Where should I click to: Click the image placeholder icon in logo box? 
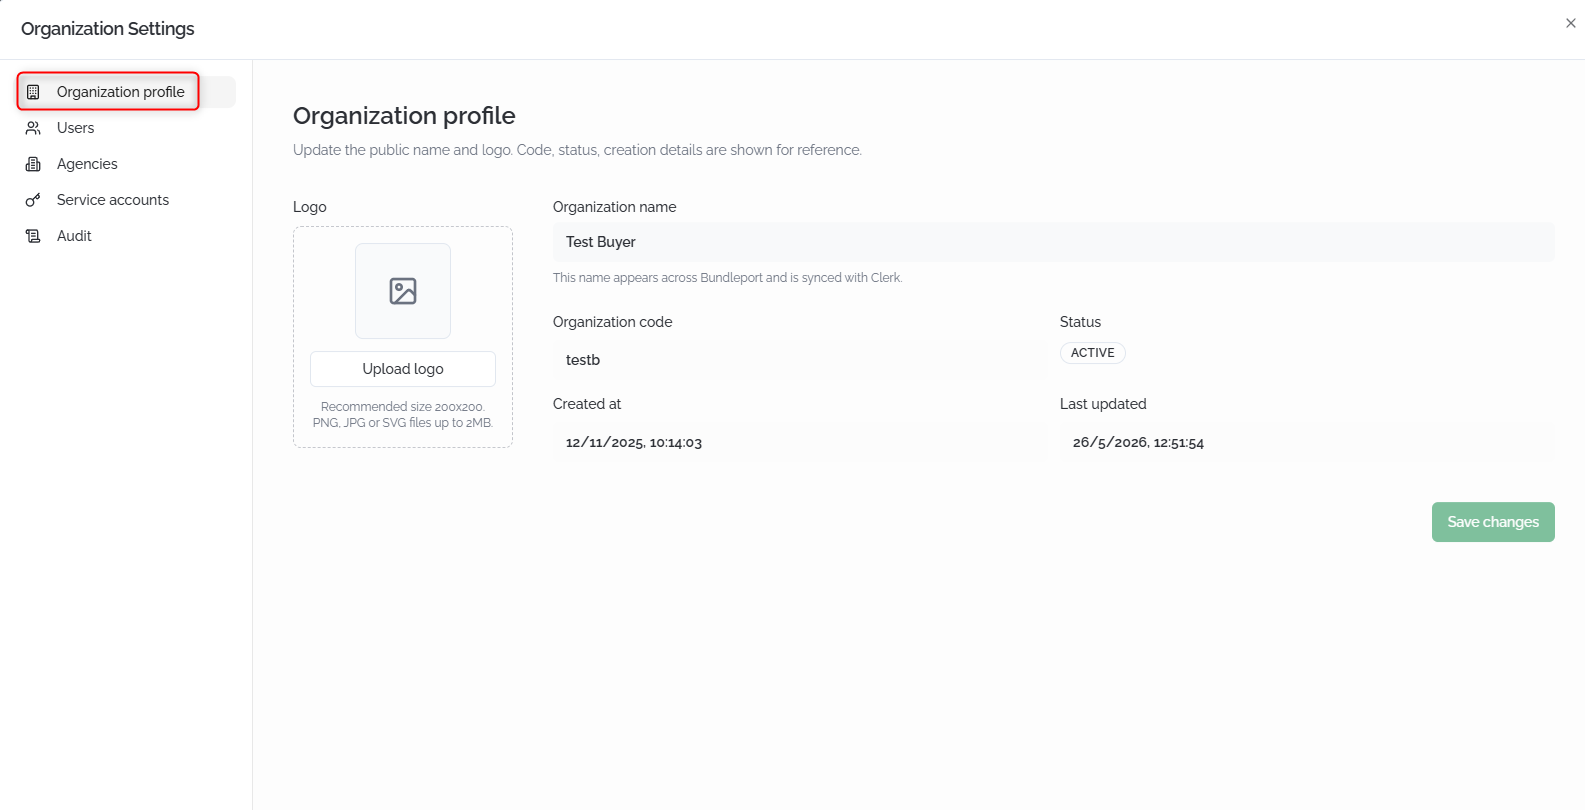point(403,291)
